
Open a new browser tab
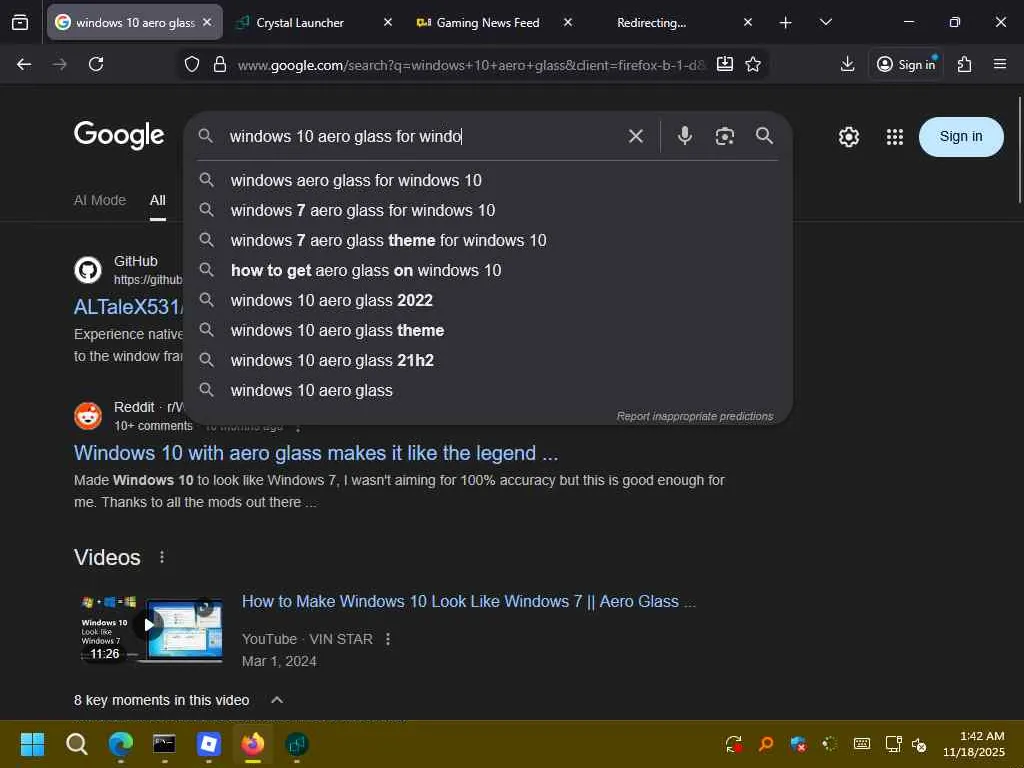[786, 23]
